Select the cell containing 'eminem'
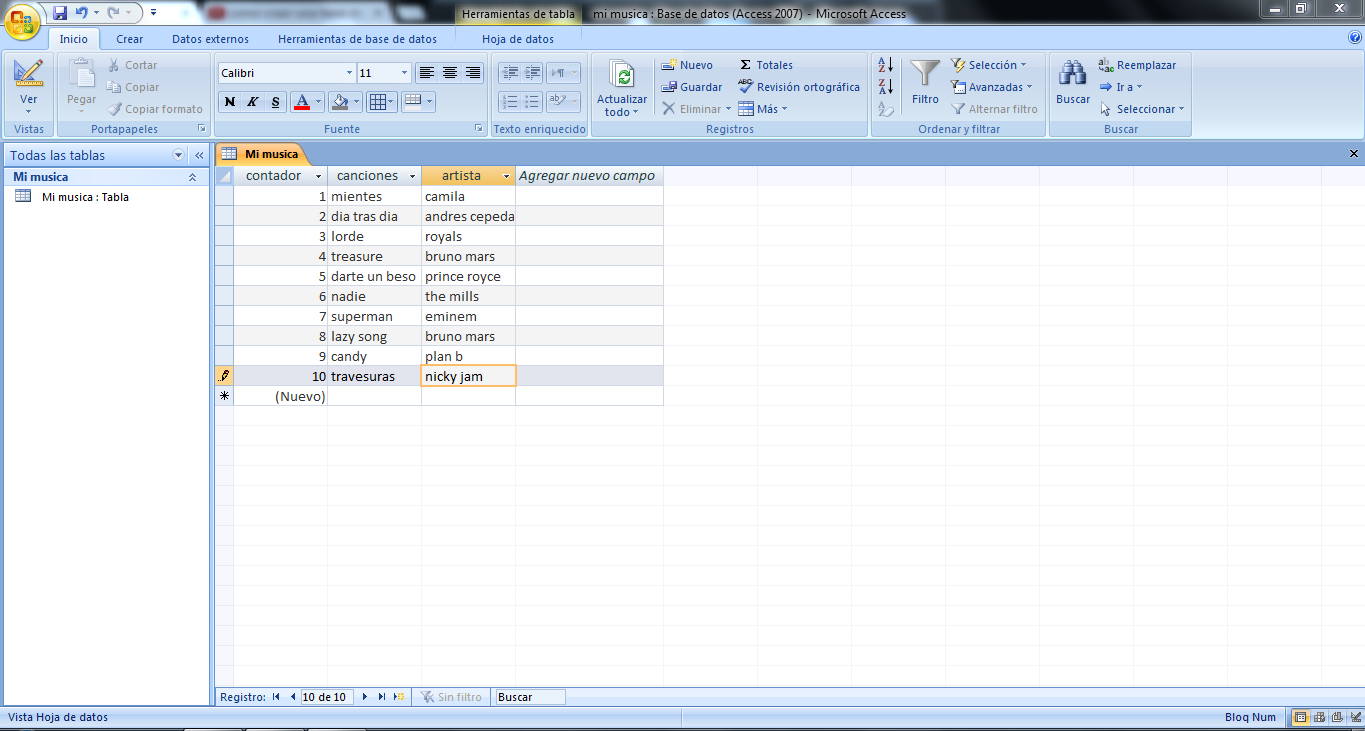 468,316
